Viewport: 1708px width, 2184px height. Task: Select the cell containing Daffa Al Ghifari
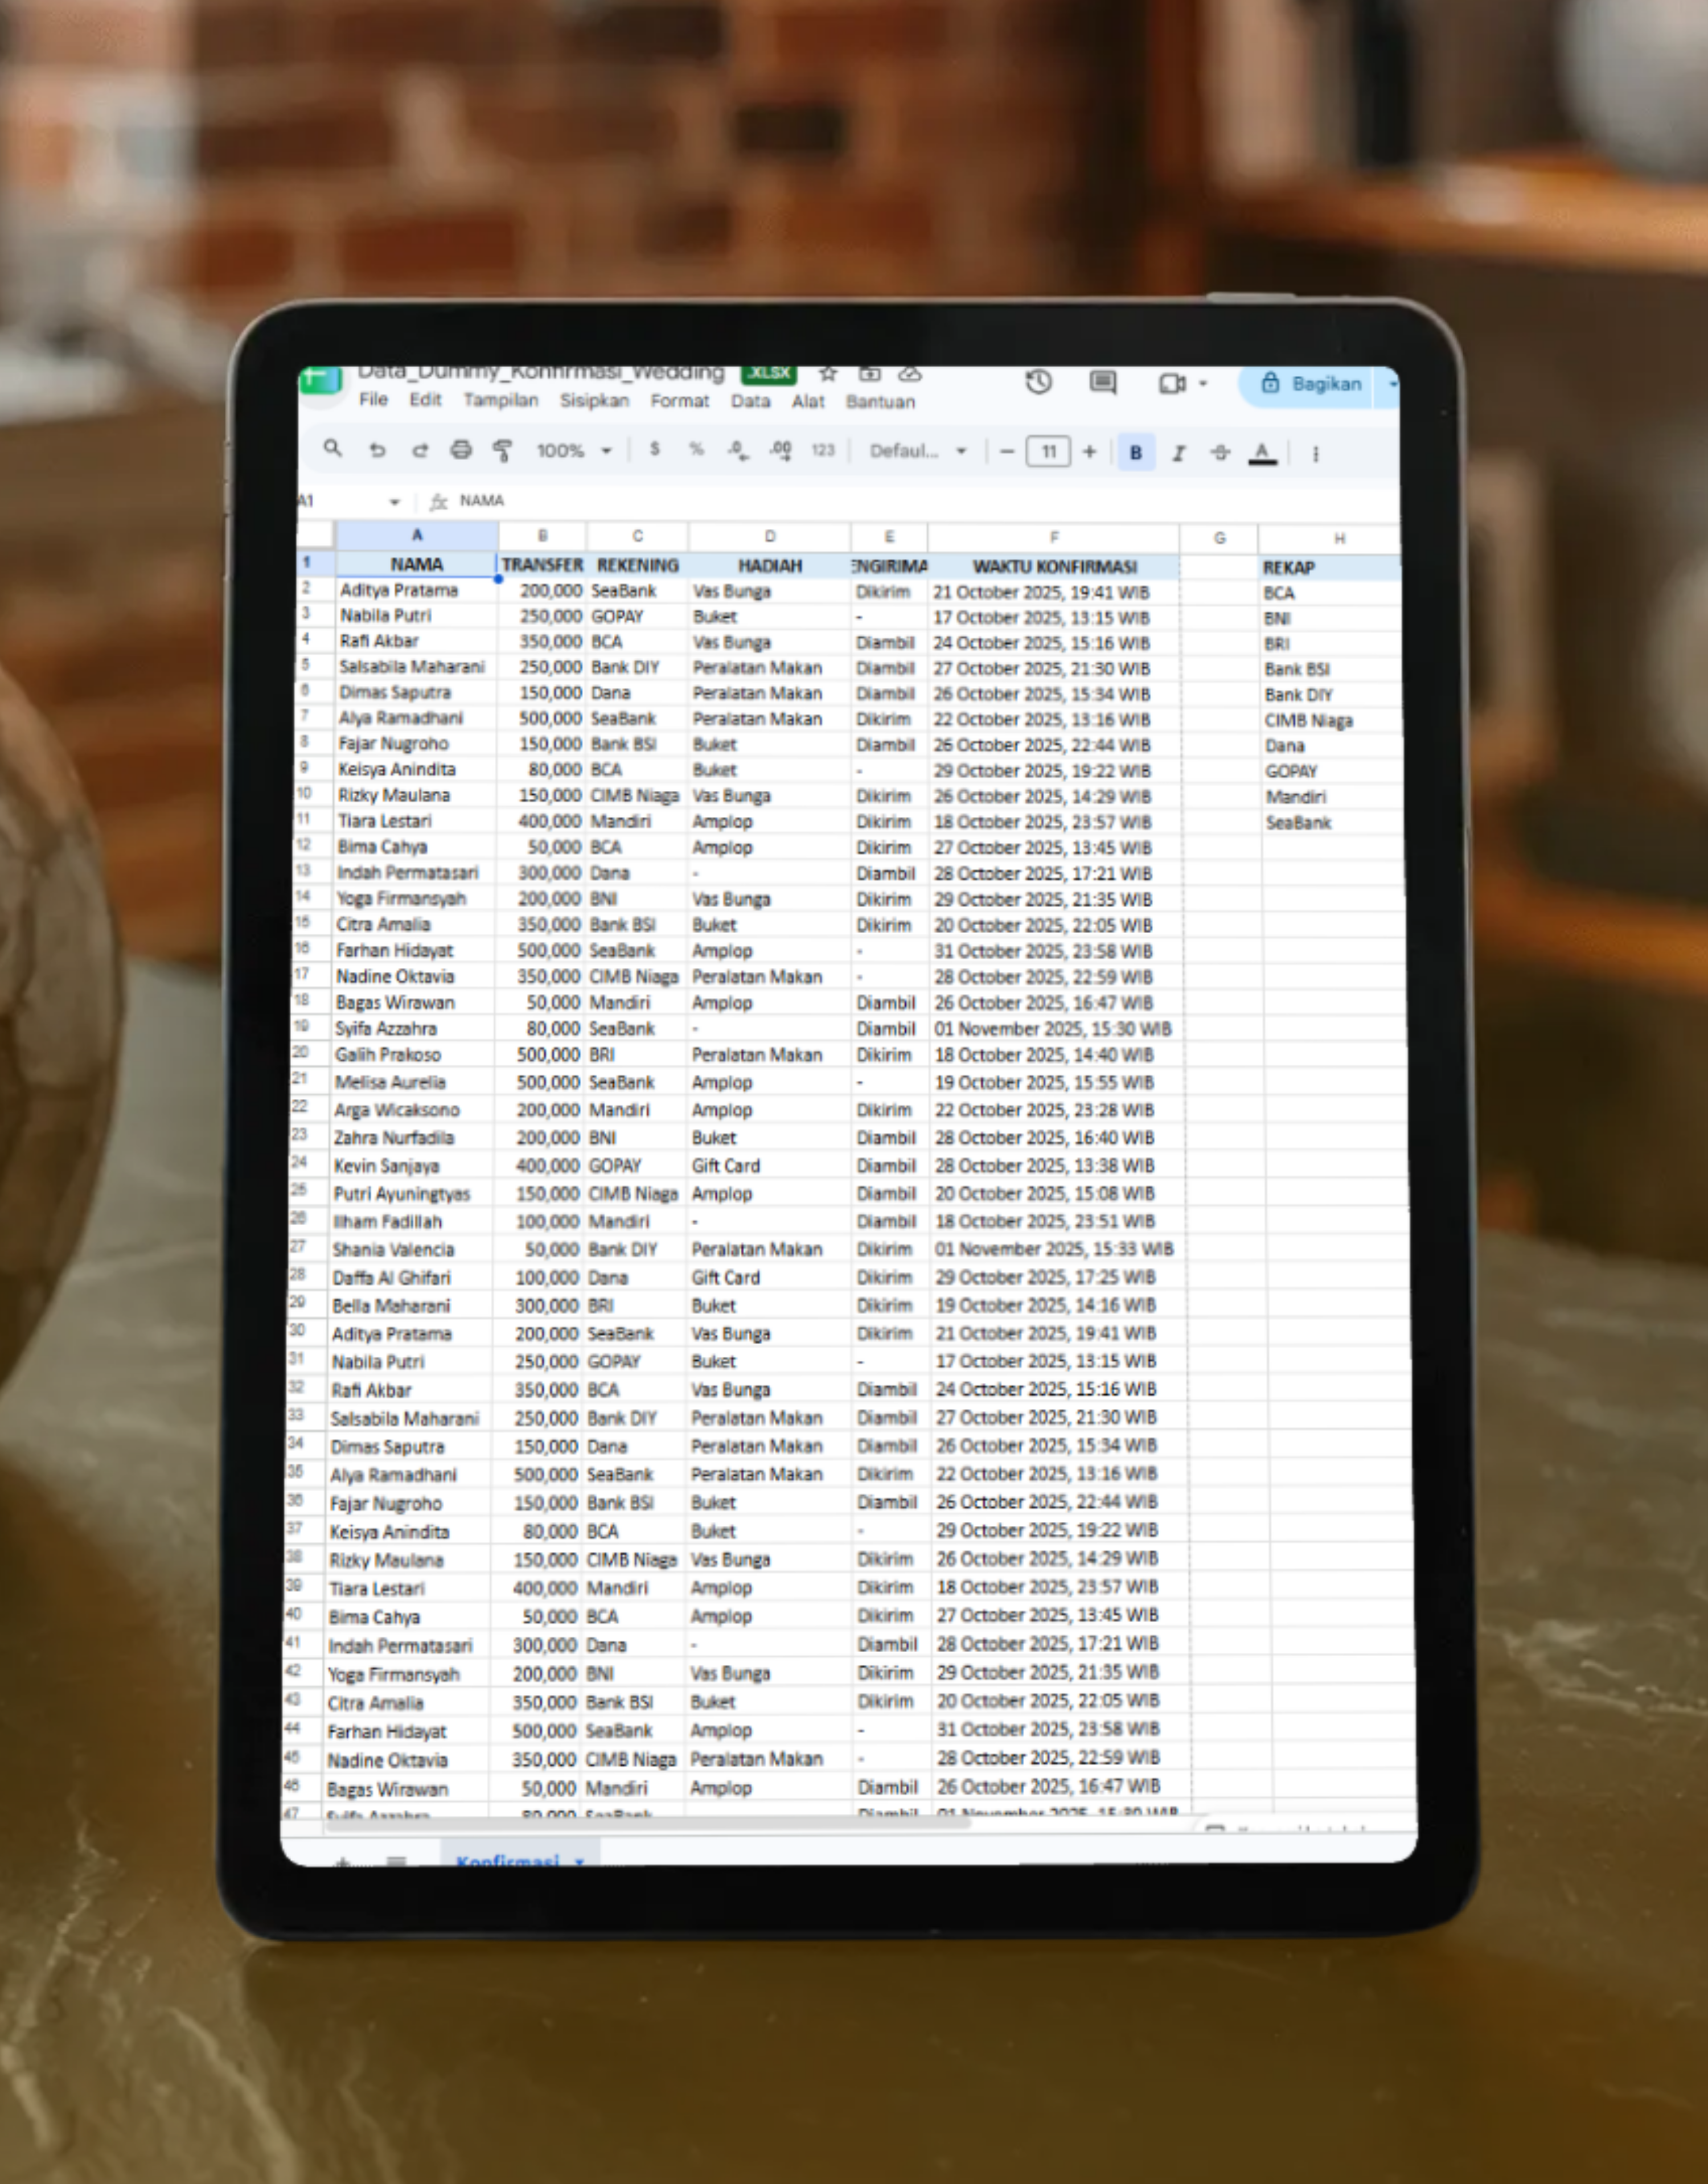[410, 1278]
